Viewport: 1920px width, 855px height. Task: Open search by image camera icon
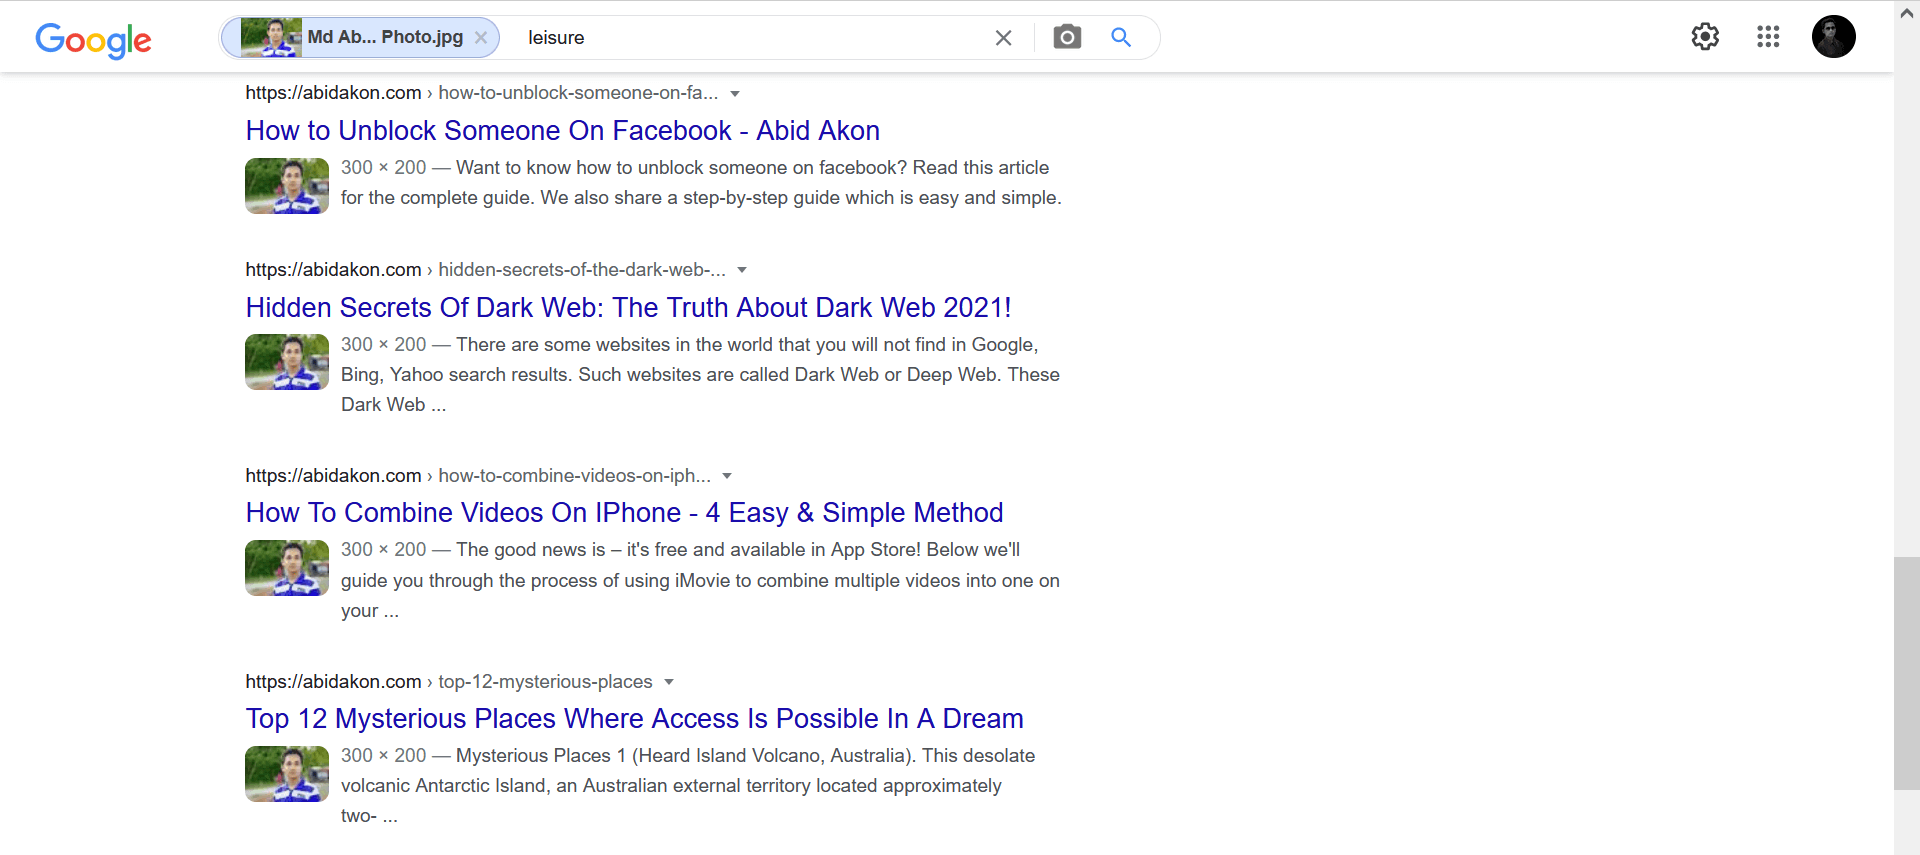point(1067,37)
